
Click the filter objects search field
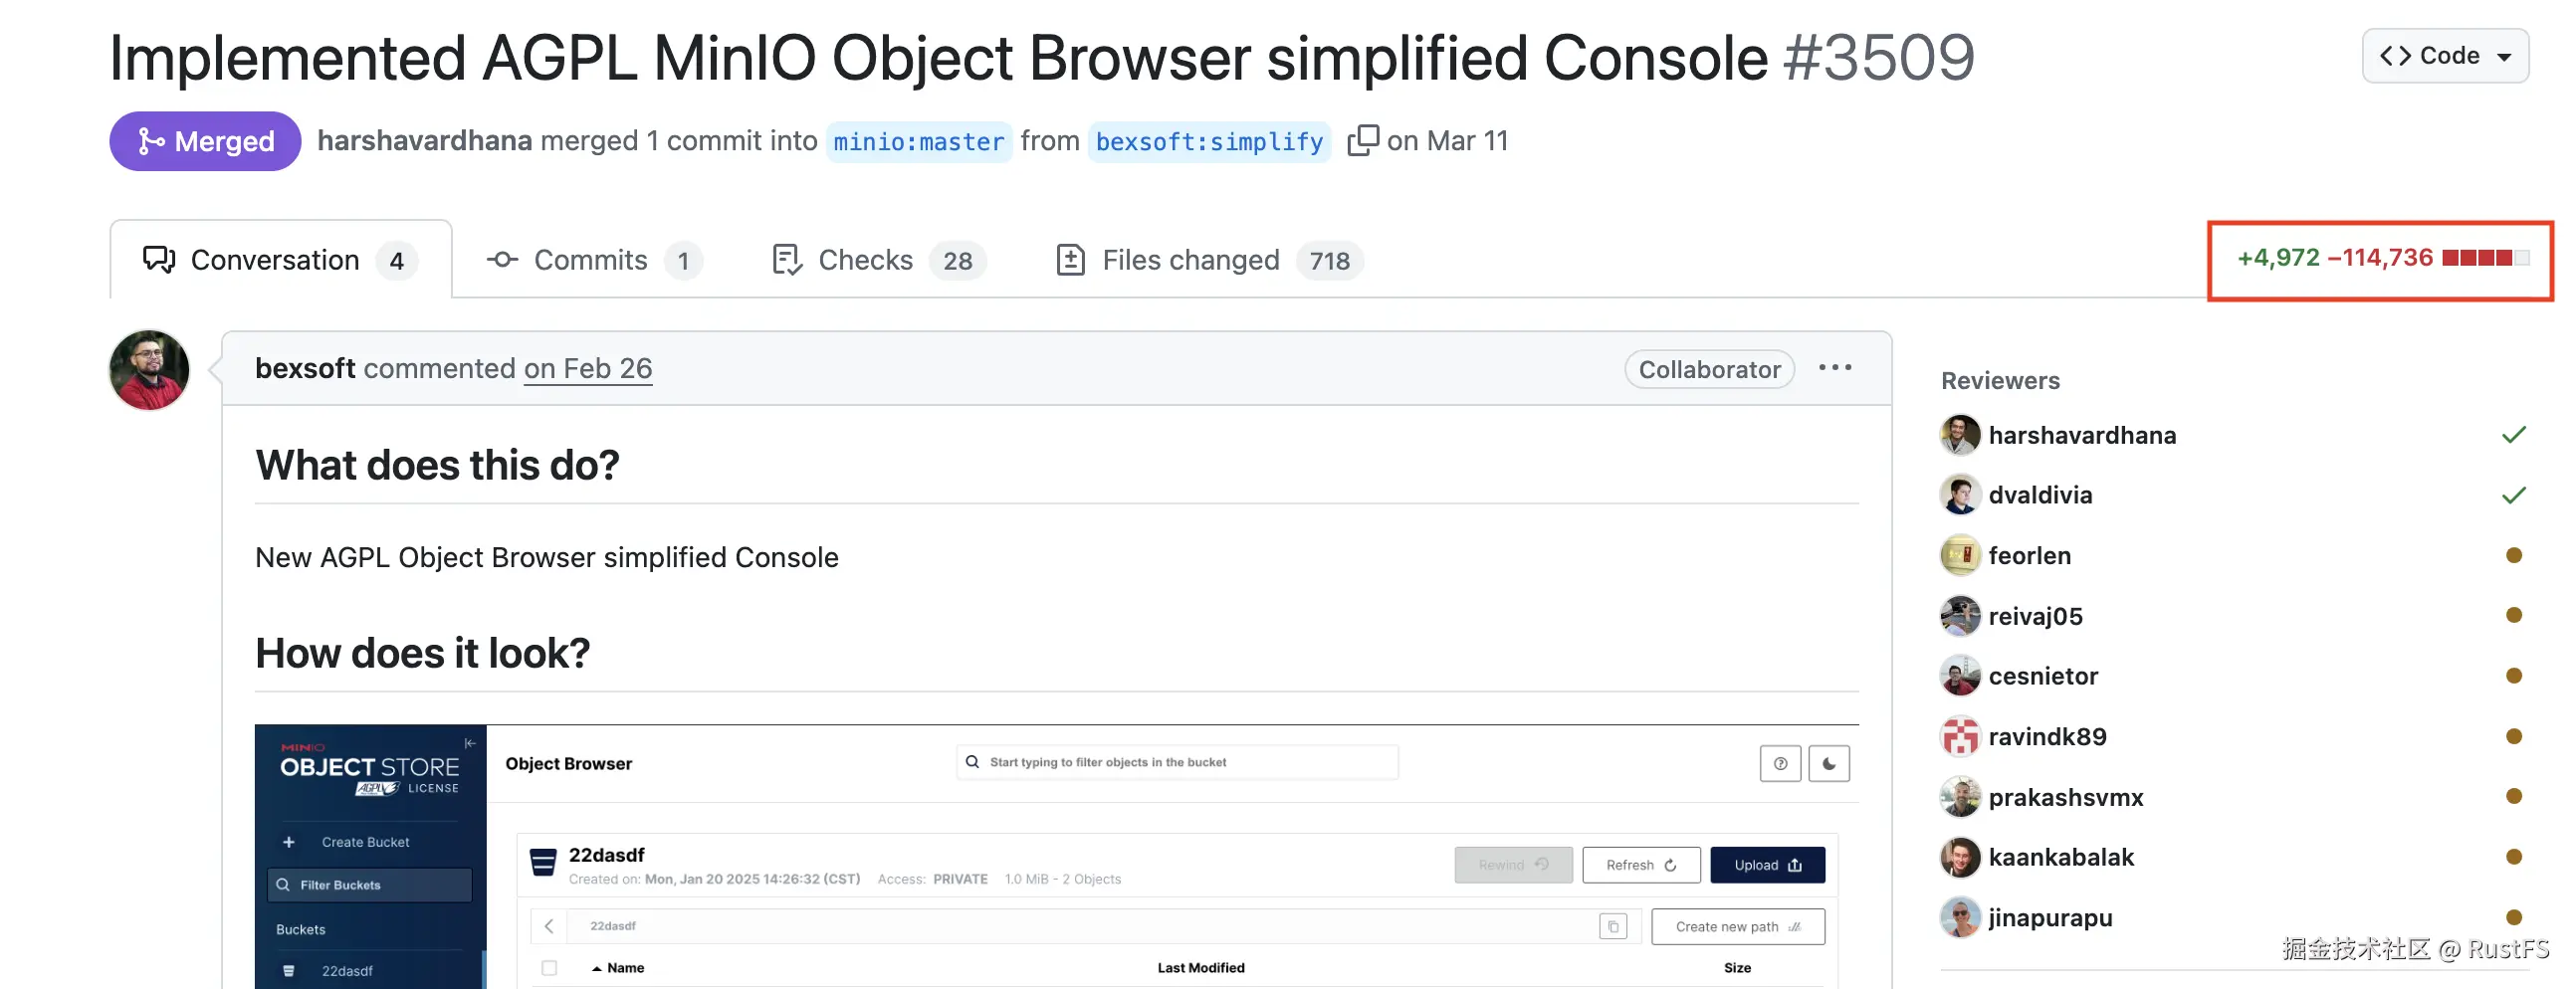(x=1180, y=763)
